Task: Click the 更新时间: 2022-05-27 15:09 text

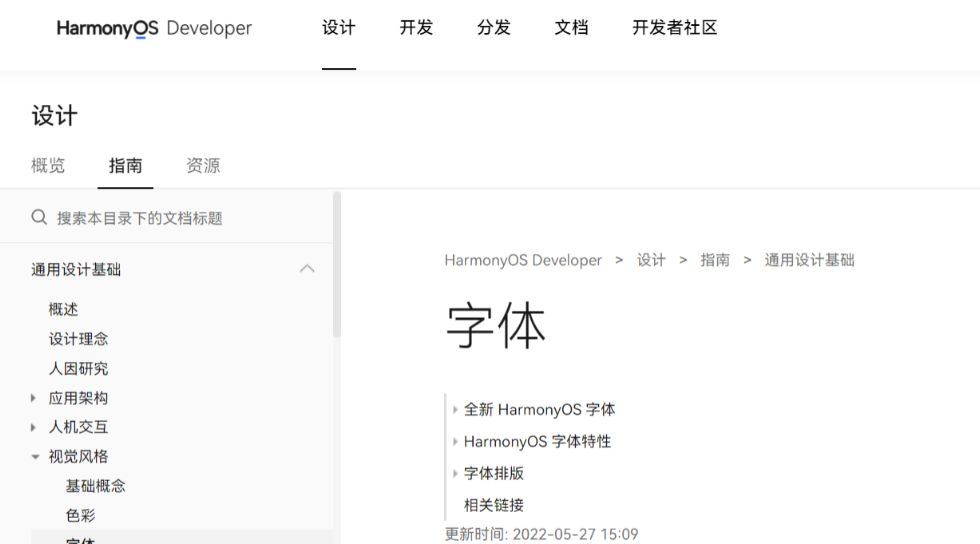Action: click(x=541, y=534)
